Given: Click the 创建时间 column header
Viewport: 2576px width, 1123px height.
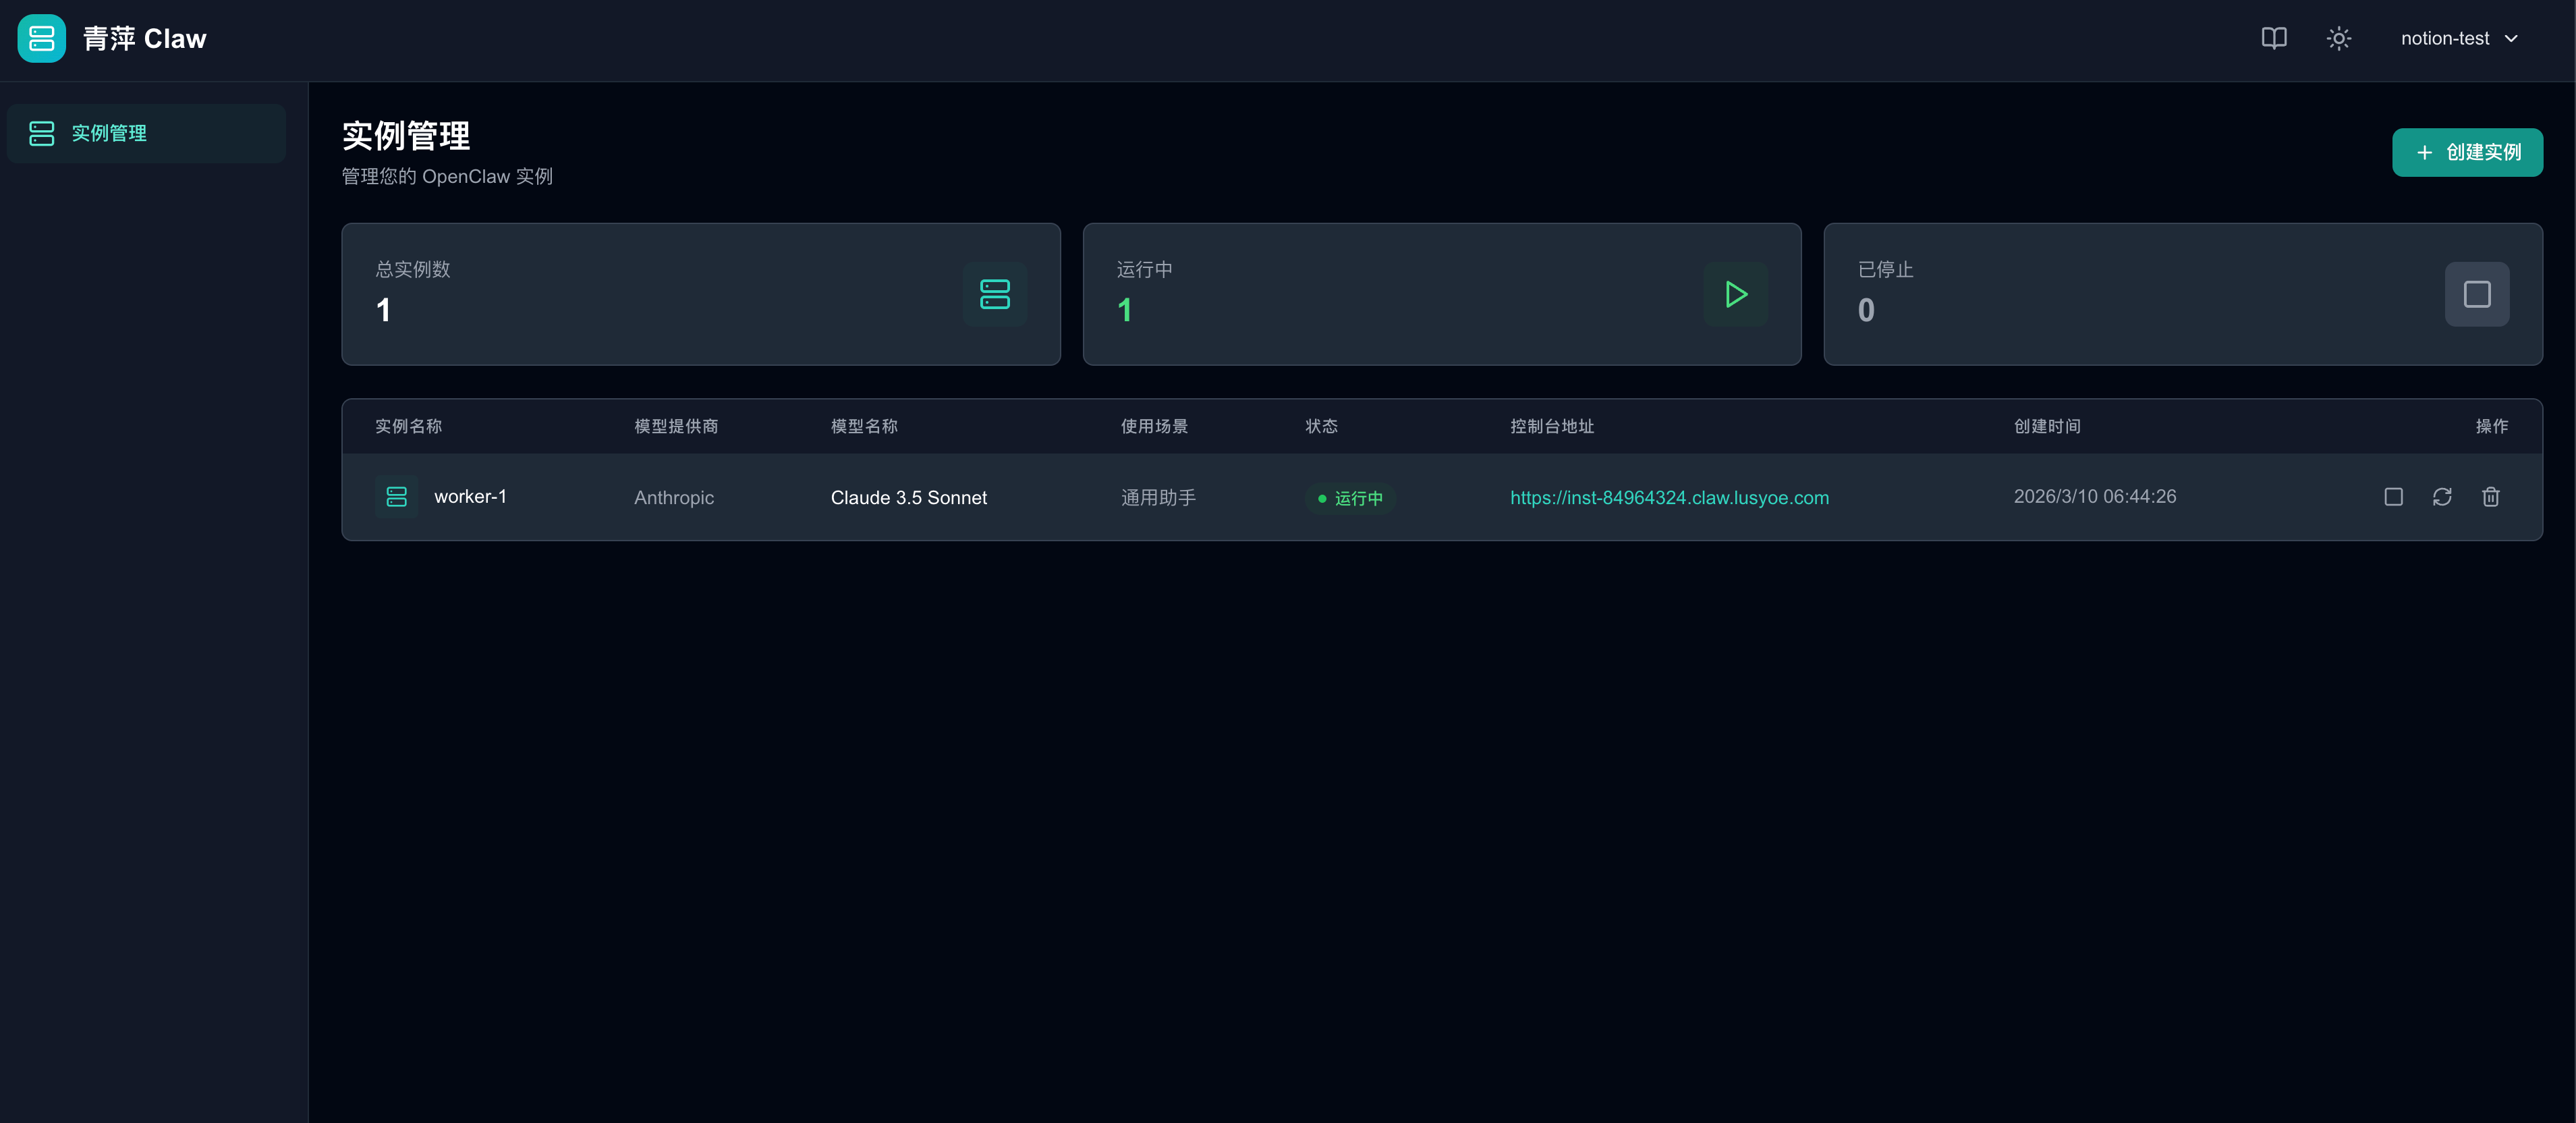Looking at the screenshot, I should point(2046,427).
